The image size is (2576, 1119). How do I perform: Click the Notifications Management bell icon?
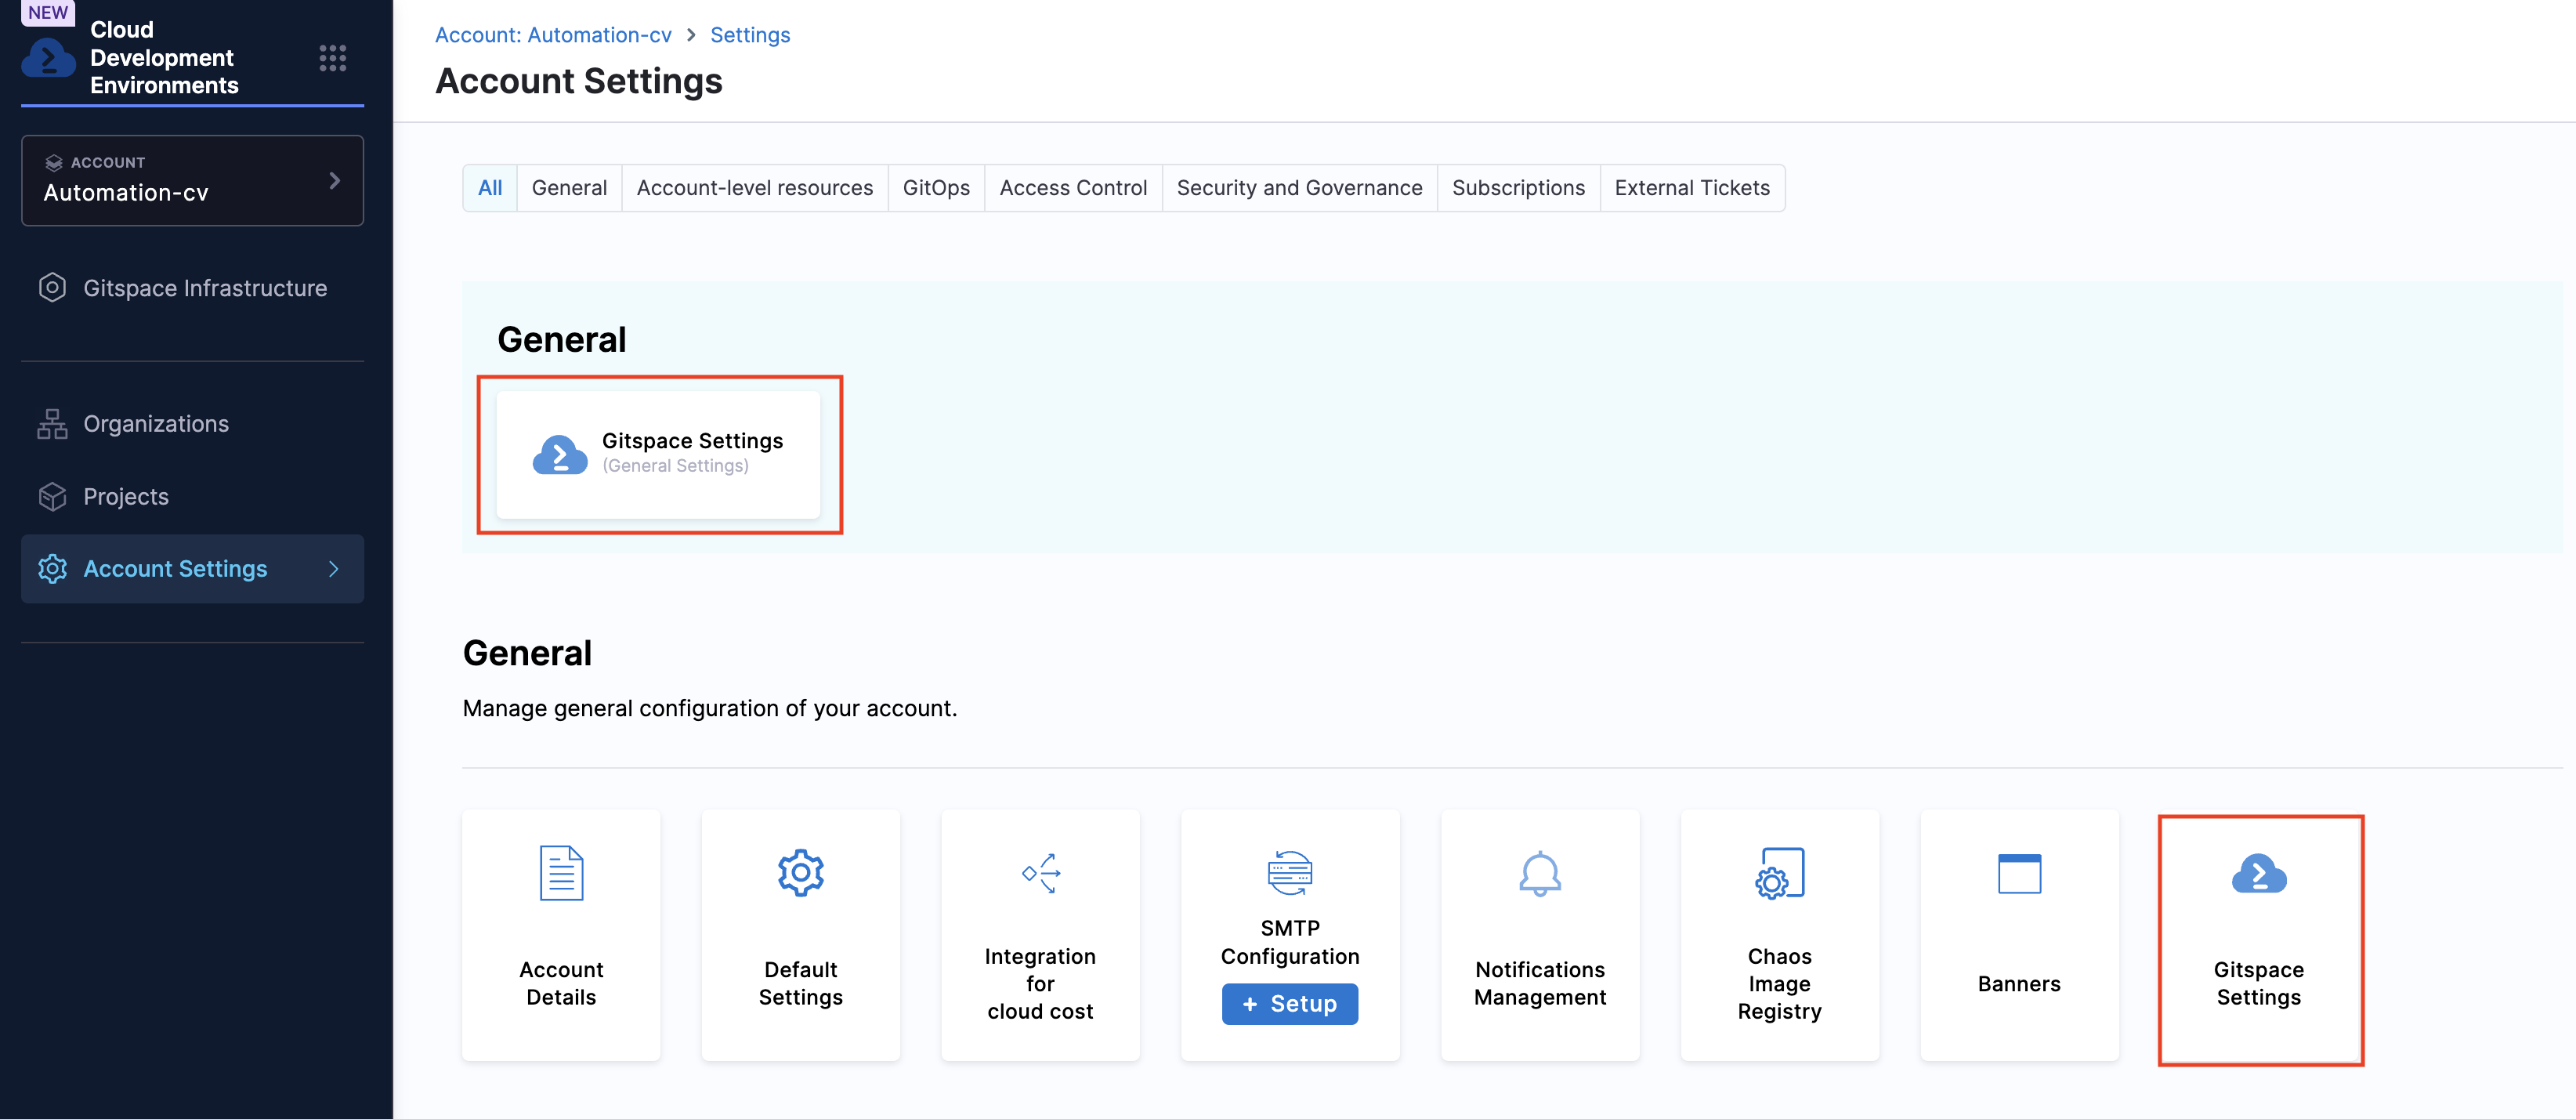coord(1539,873)
